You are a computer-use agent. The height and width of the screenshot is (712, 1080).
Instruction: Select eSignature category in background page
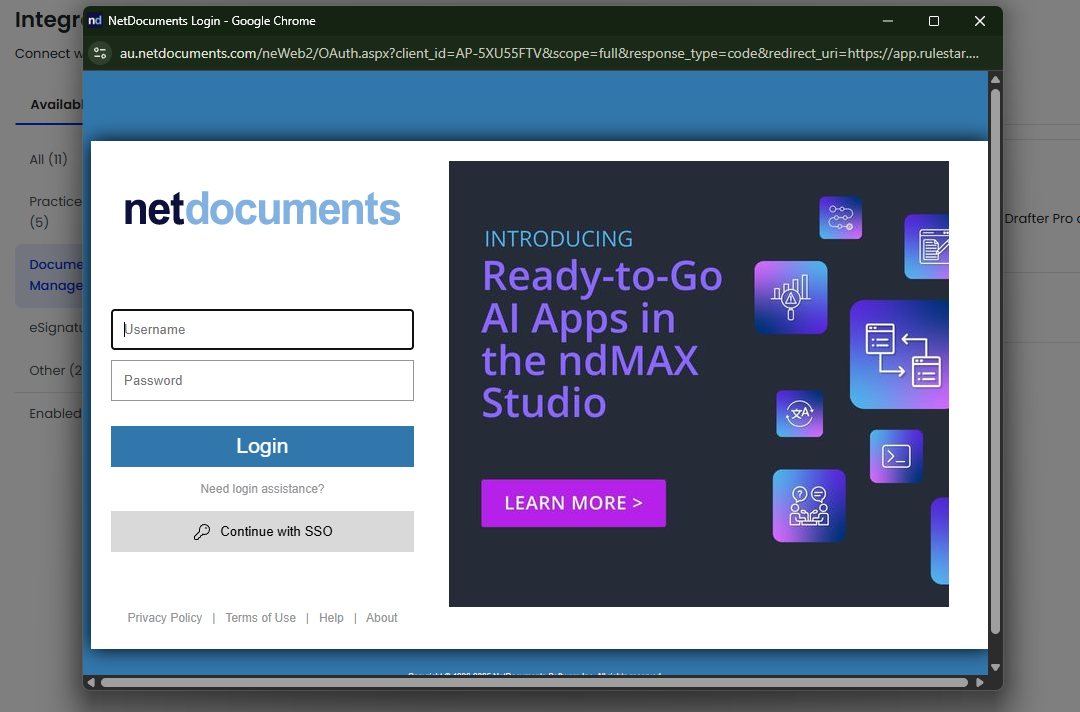point(56,328)
